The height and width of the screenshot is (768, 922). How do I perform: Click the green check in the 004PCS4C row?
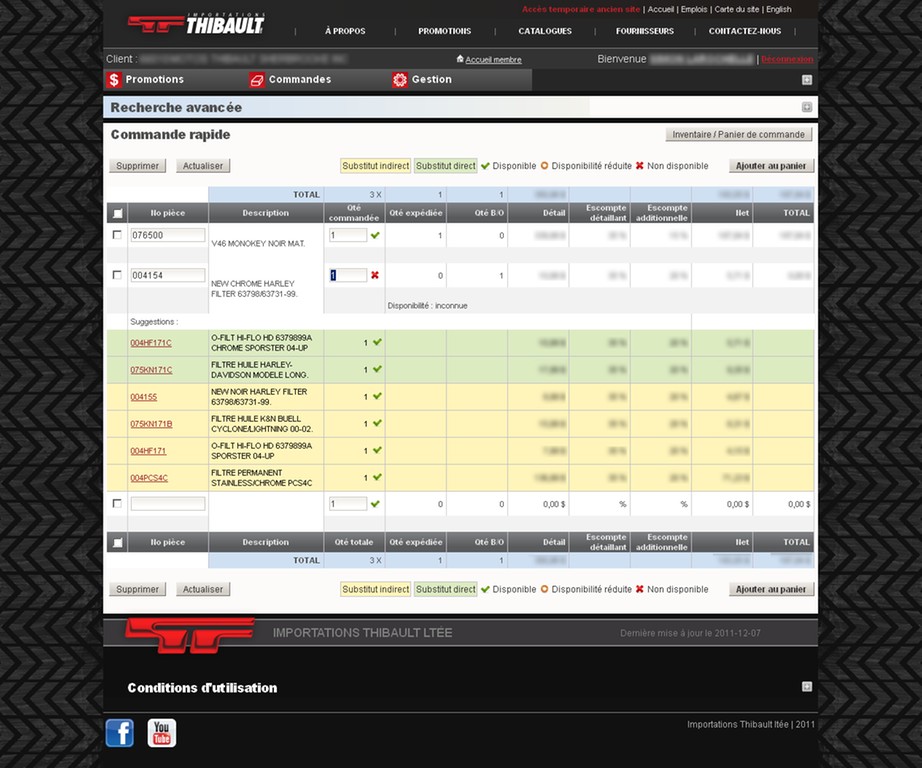point(377,477)
